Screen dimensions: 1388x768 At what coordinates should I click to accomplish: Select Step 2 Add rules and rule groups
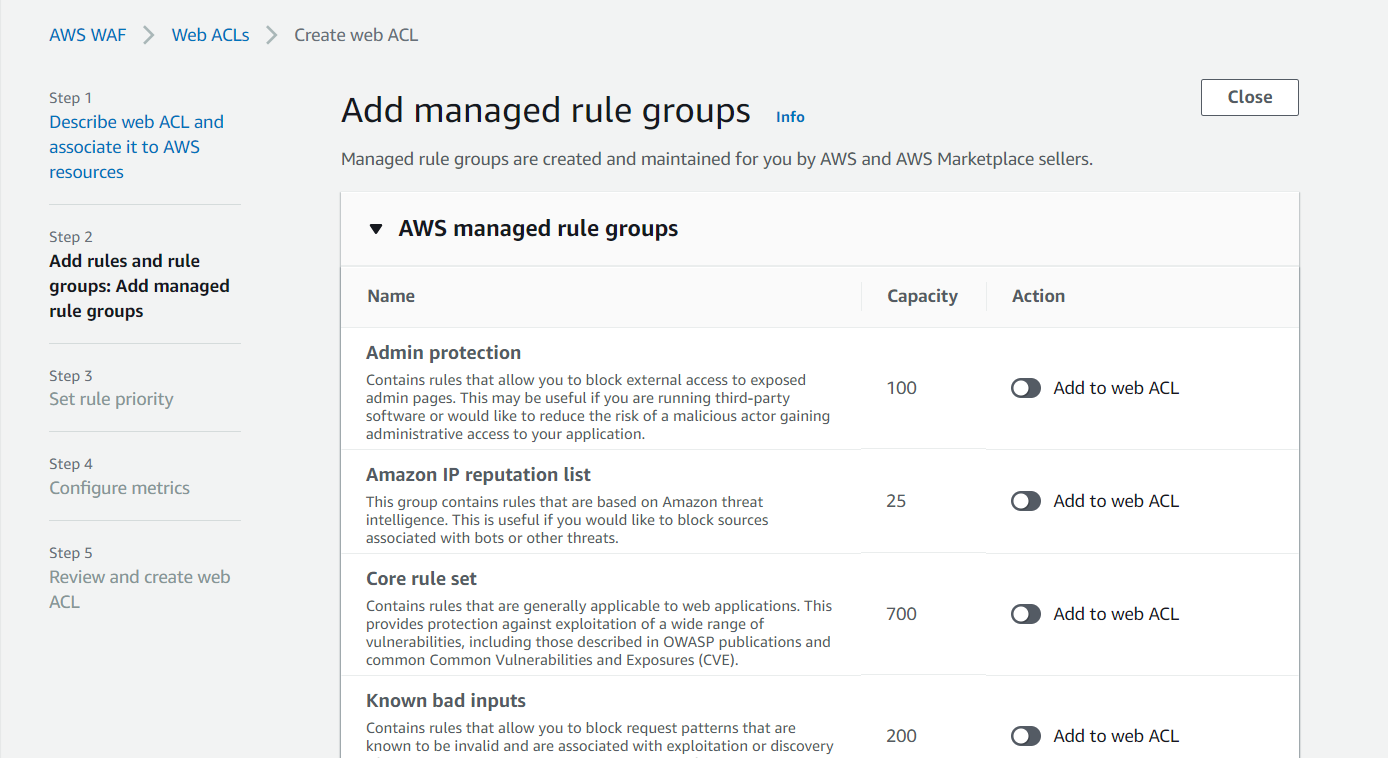[x=140, y=286]
